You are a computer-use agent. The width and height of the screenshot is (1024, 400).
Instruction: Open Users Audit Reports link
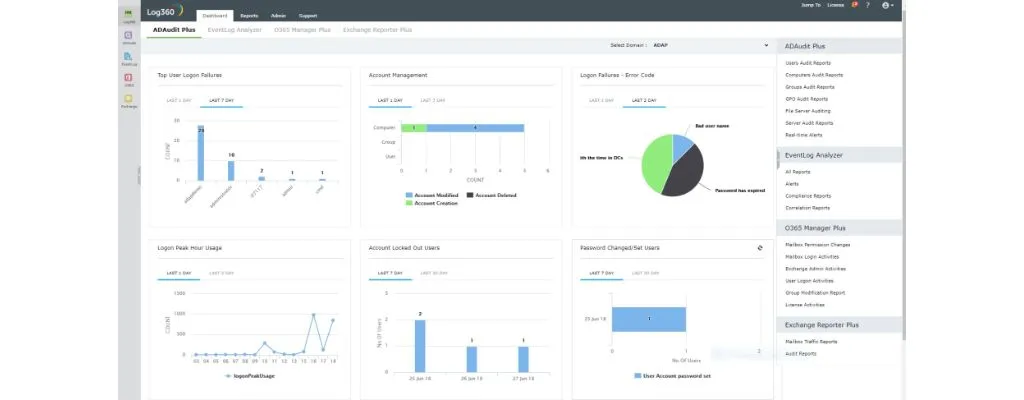tap(814, 63)
